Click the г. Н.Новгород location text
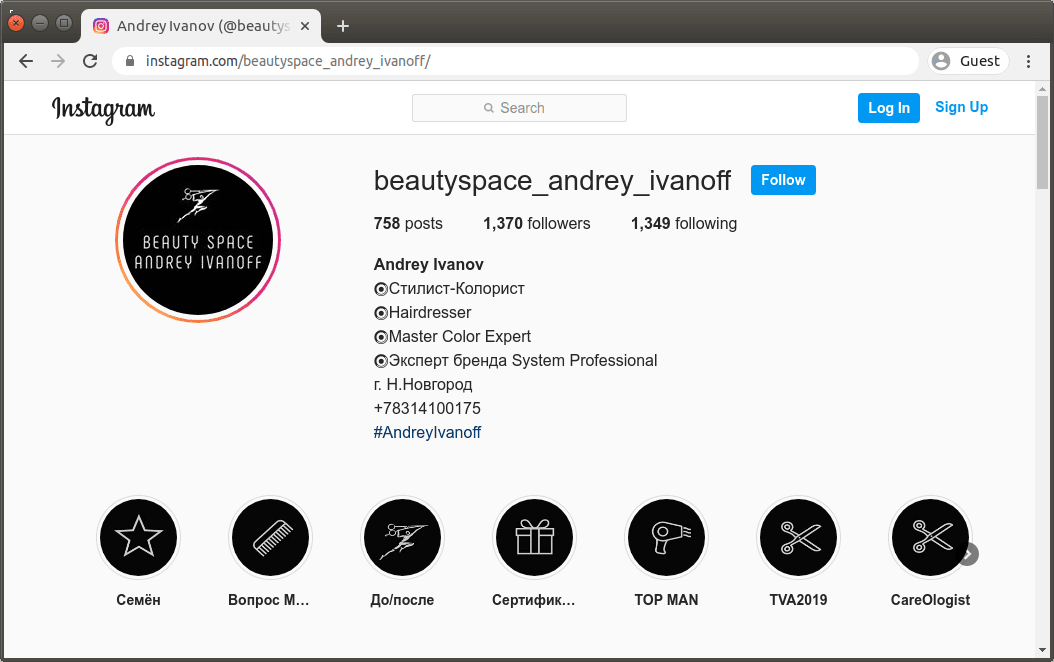Screen dimensions: 1054x662 point(423,384)
